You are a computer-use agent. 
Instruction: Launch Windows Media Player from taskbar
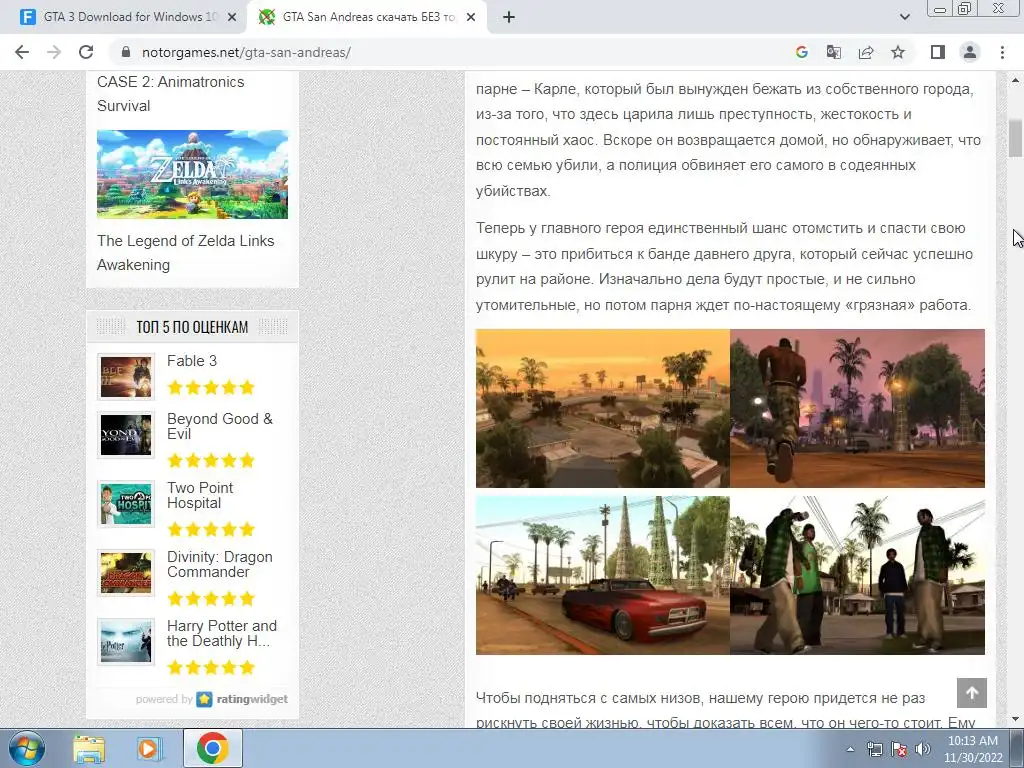[149, 748]
